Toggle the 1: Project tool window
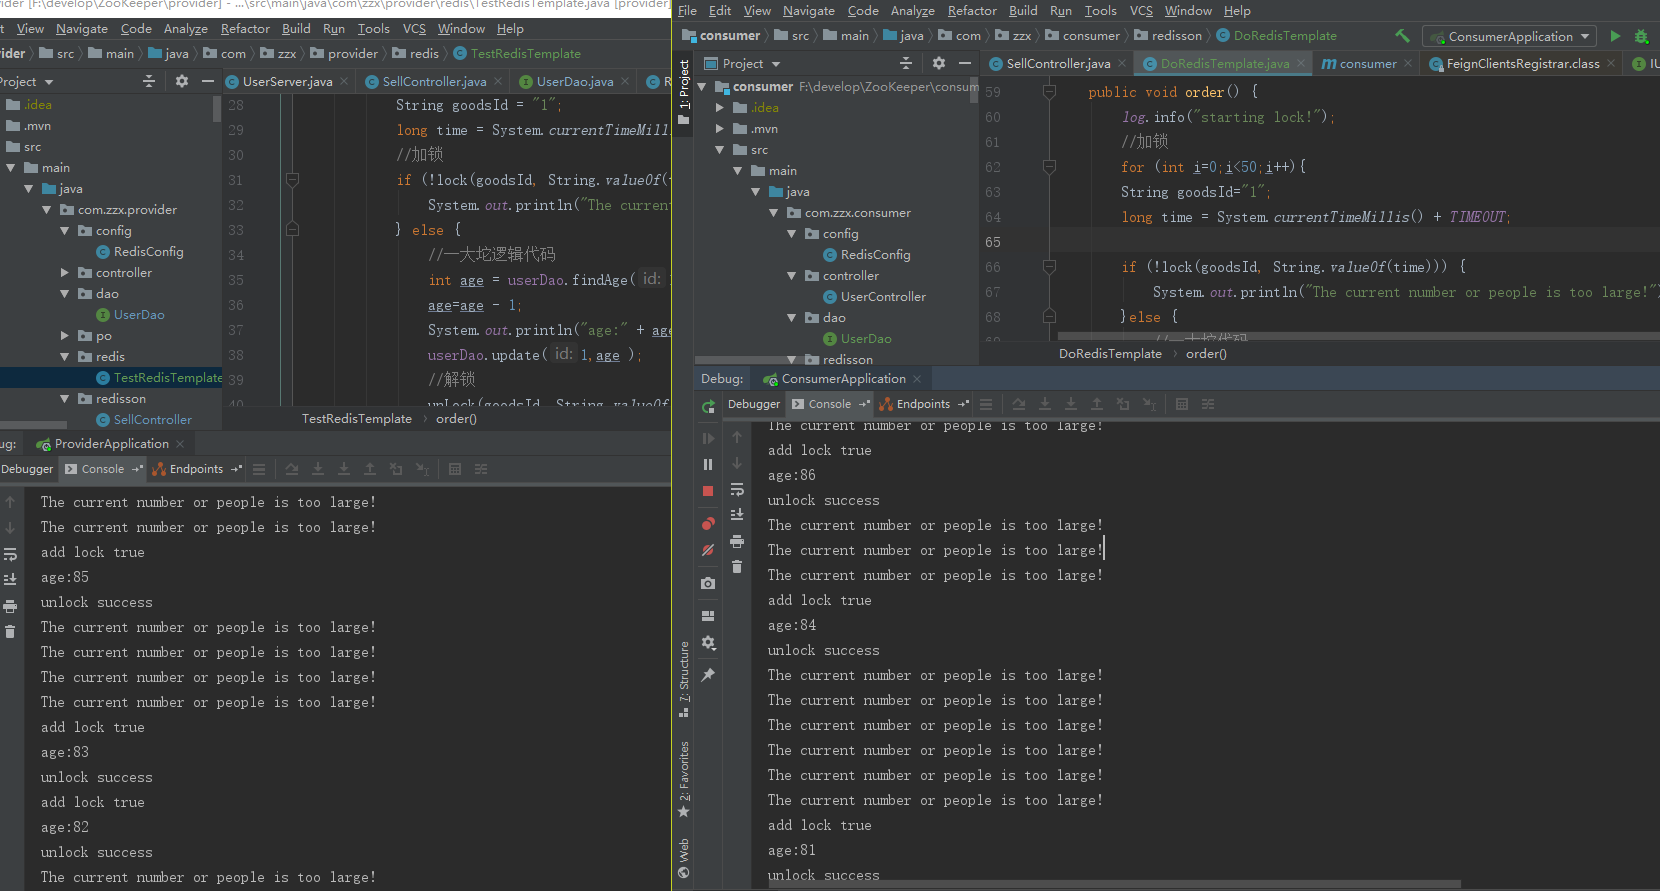Screen dimensions: 1660x891 684,92
